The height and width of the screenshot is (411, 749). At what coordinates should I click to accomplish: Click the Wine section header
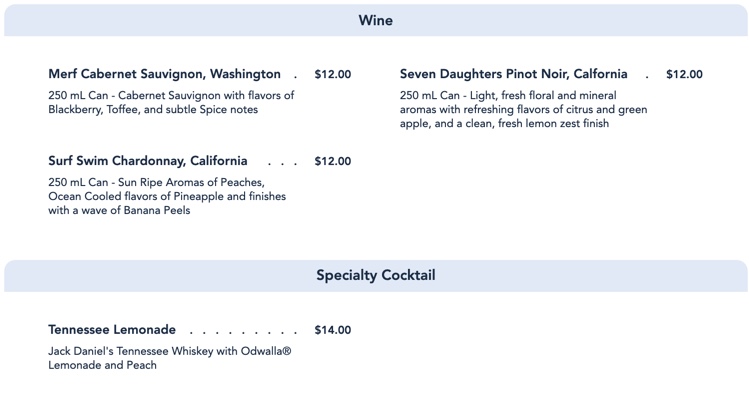pos(375,21)
